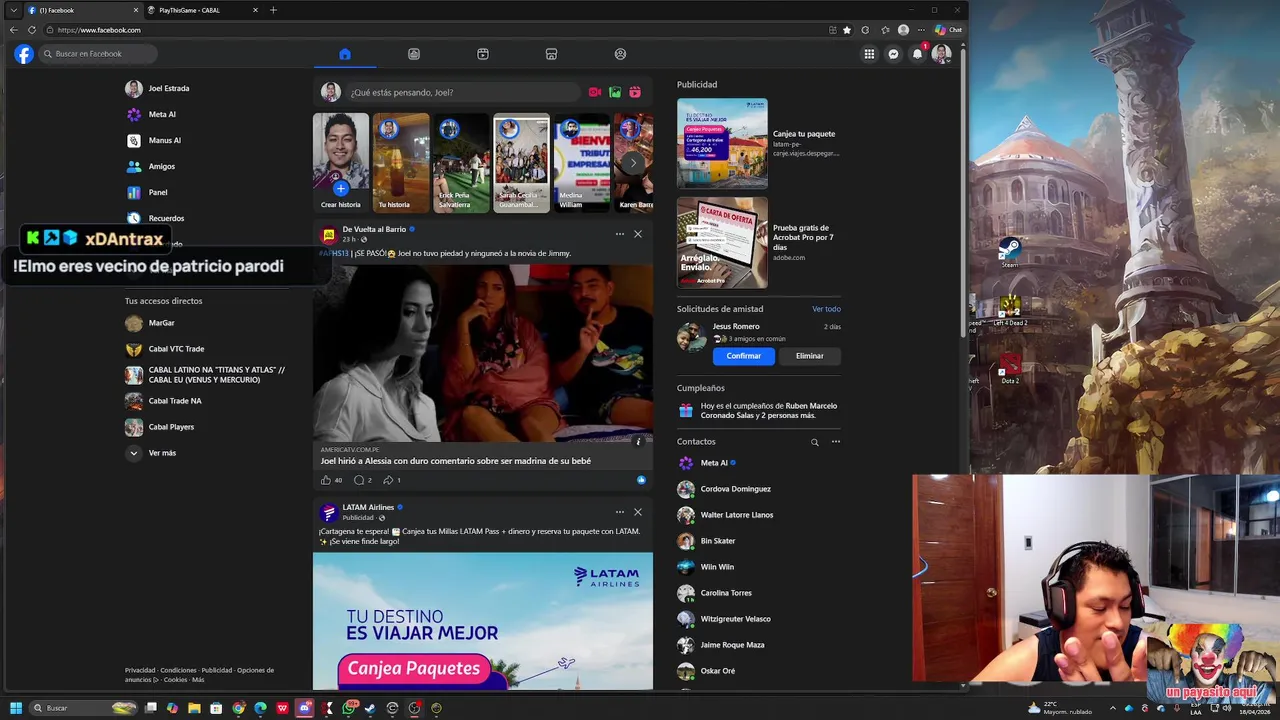1280x720 pixels.
Task: Click bookmark star in address bar
Action: [x=847, y=30]
